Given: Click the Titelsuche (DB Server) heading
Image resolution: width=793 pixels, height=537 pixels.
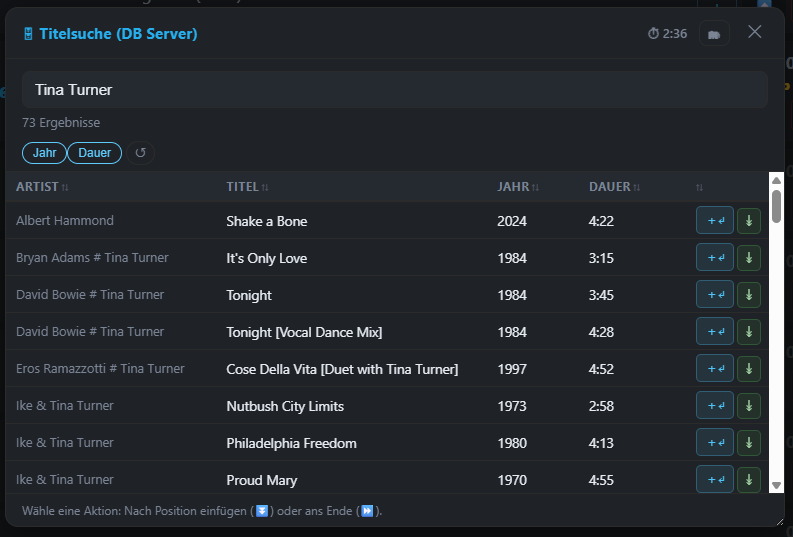Looking at the screenshot, I should (118, 33).
